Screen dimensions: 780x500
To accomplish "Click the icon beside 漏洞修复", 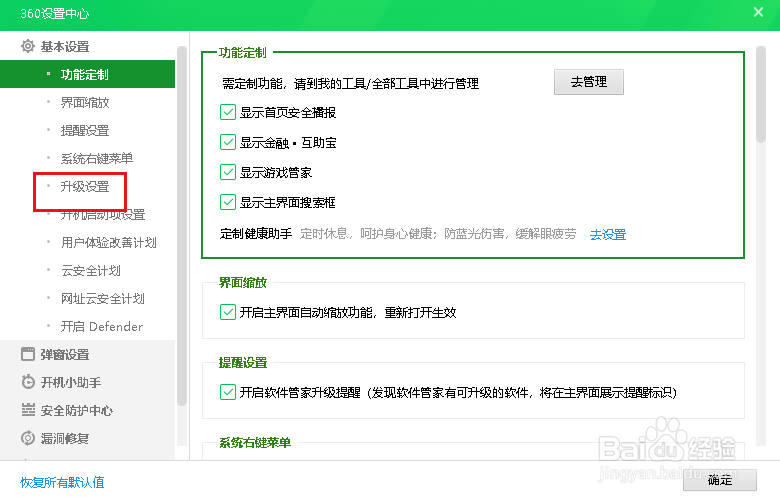I will tap(28, 438).
